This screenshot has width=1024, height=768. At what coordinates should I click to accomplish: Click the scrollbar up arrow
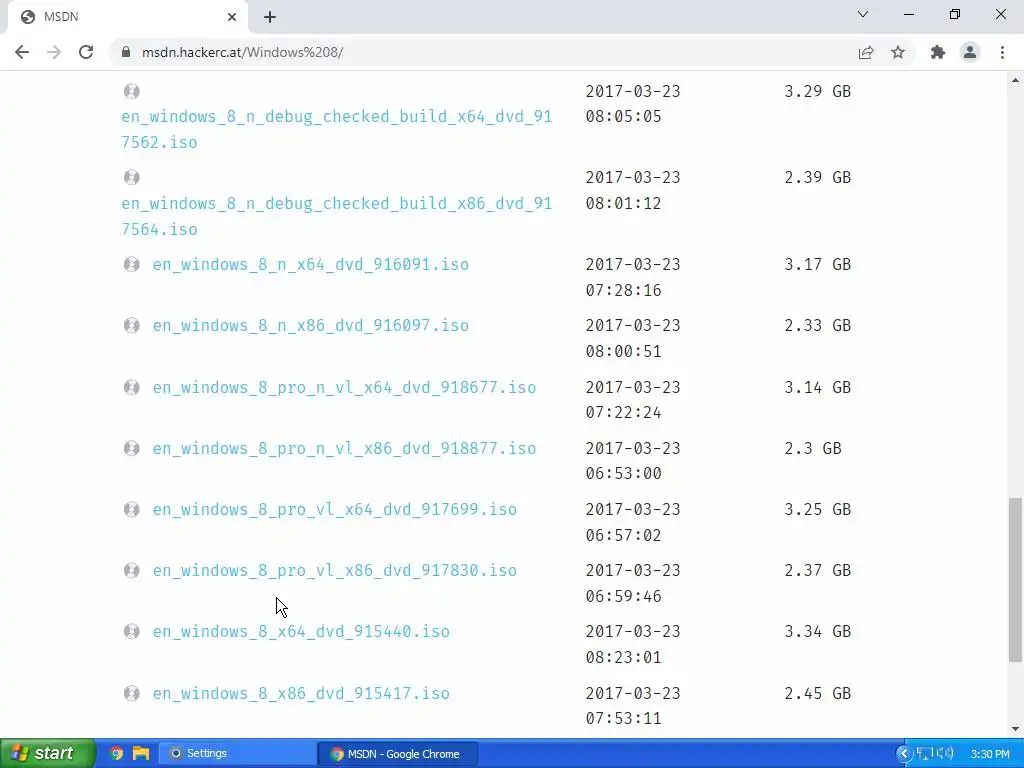1015,80
